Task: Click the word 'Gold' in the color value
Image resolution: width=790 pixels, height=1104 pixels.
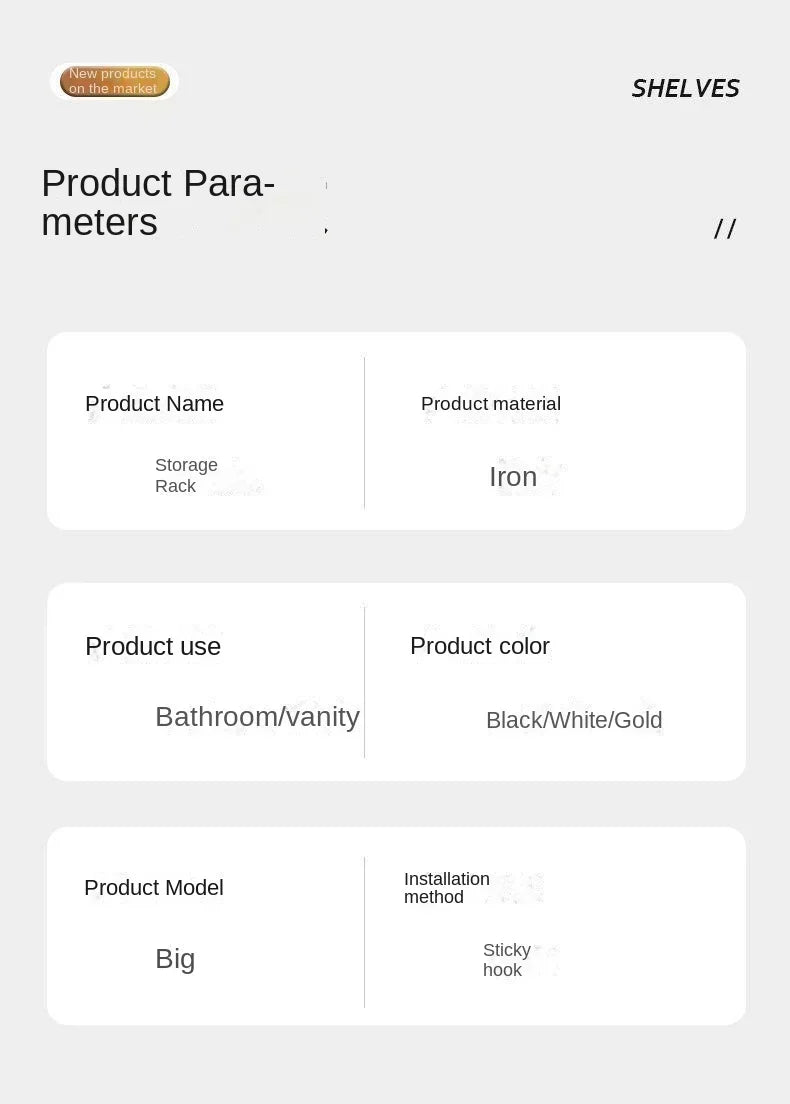Action: 638,720
